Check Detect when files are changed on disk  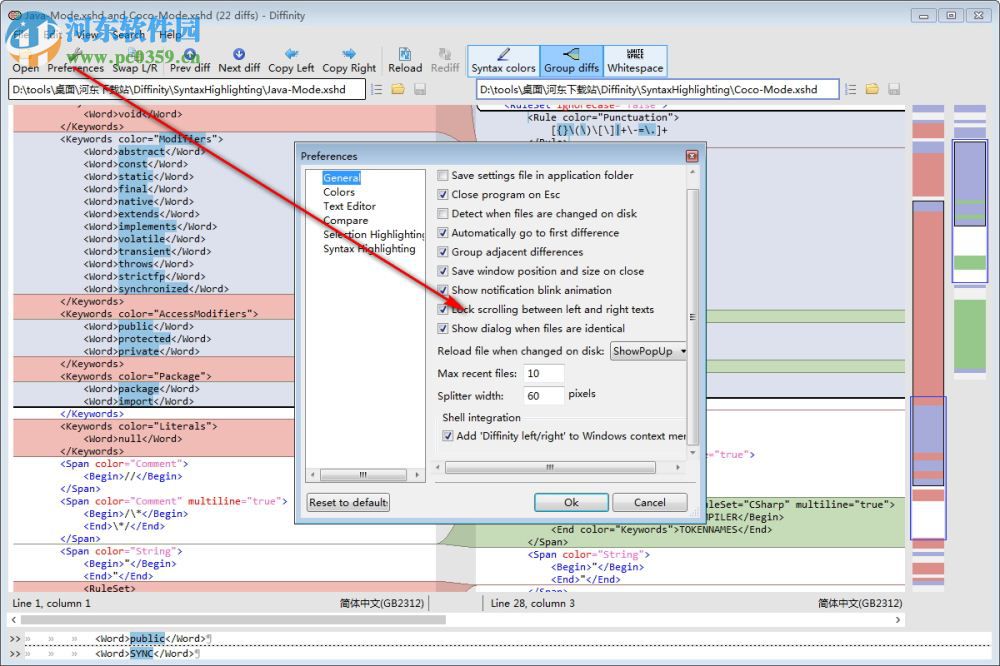click(x=443, y=213)
